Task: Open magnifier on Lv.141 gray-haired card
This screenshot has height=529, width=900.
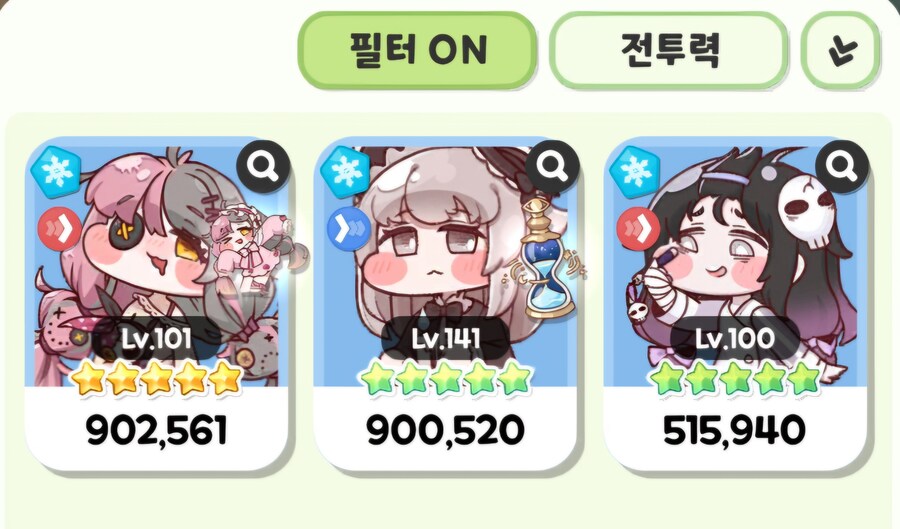Action: point(552,165)
